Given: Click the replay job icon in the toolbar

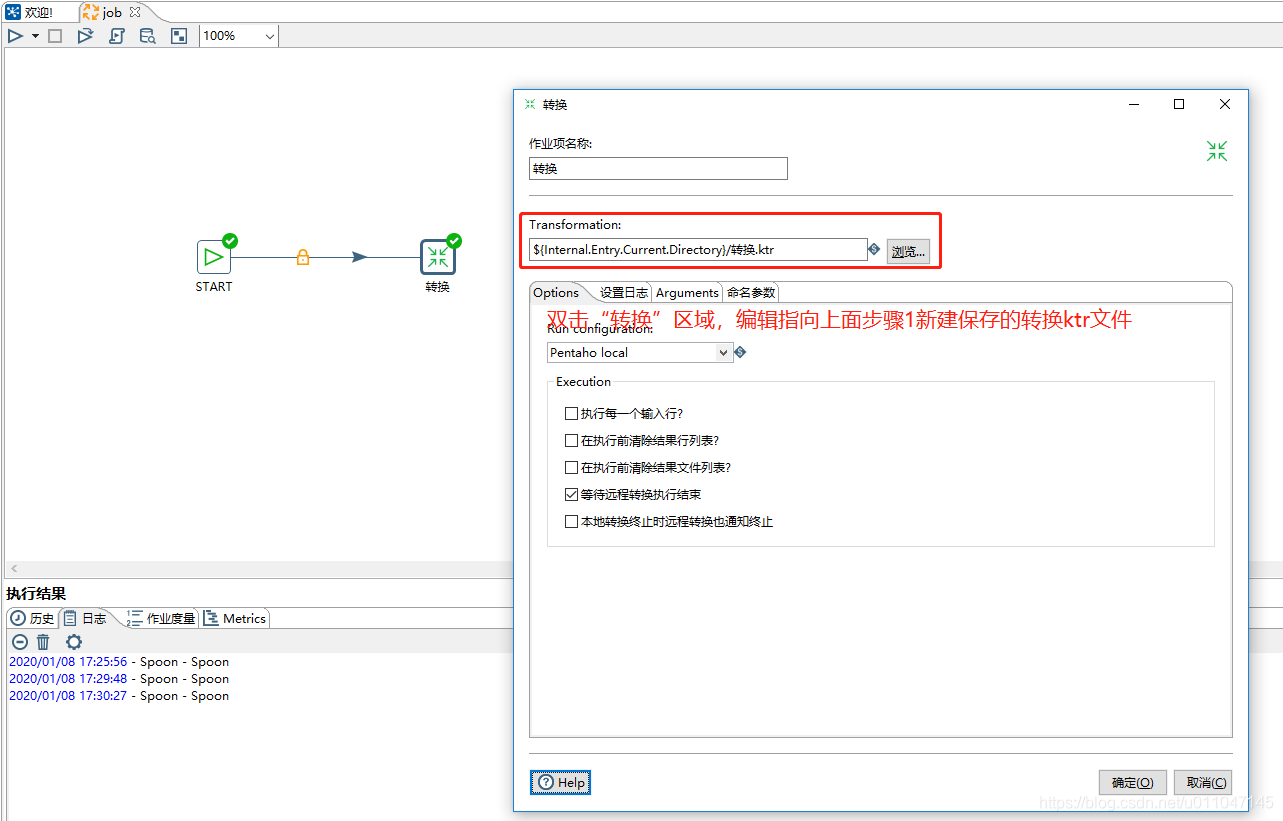Looking at the screenshot, I should (85, 36).
